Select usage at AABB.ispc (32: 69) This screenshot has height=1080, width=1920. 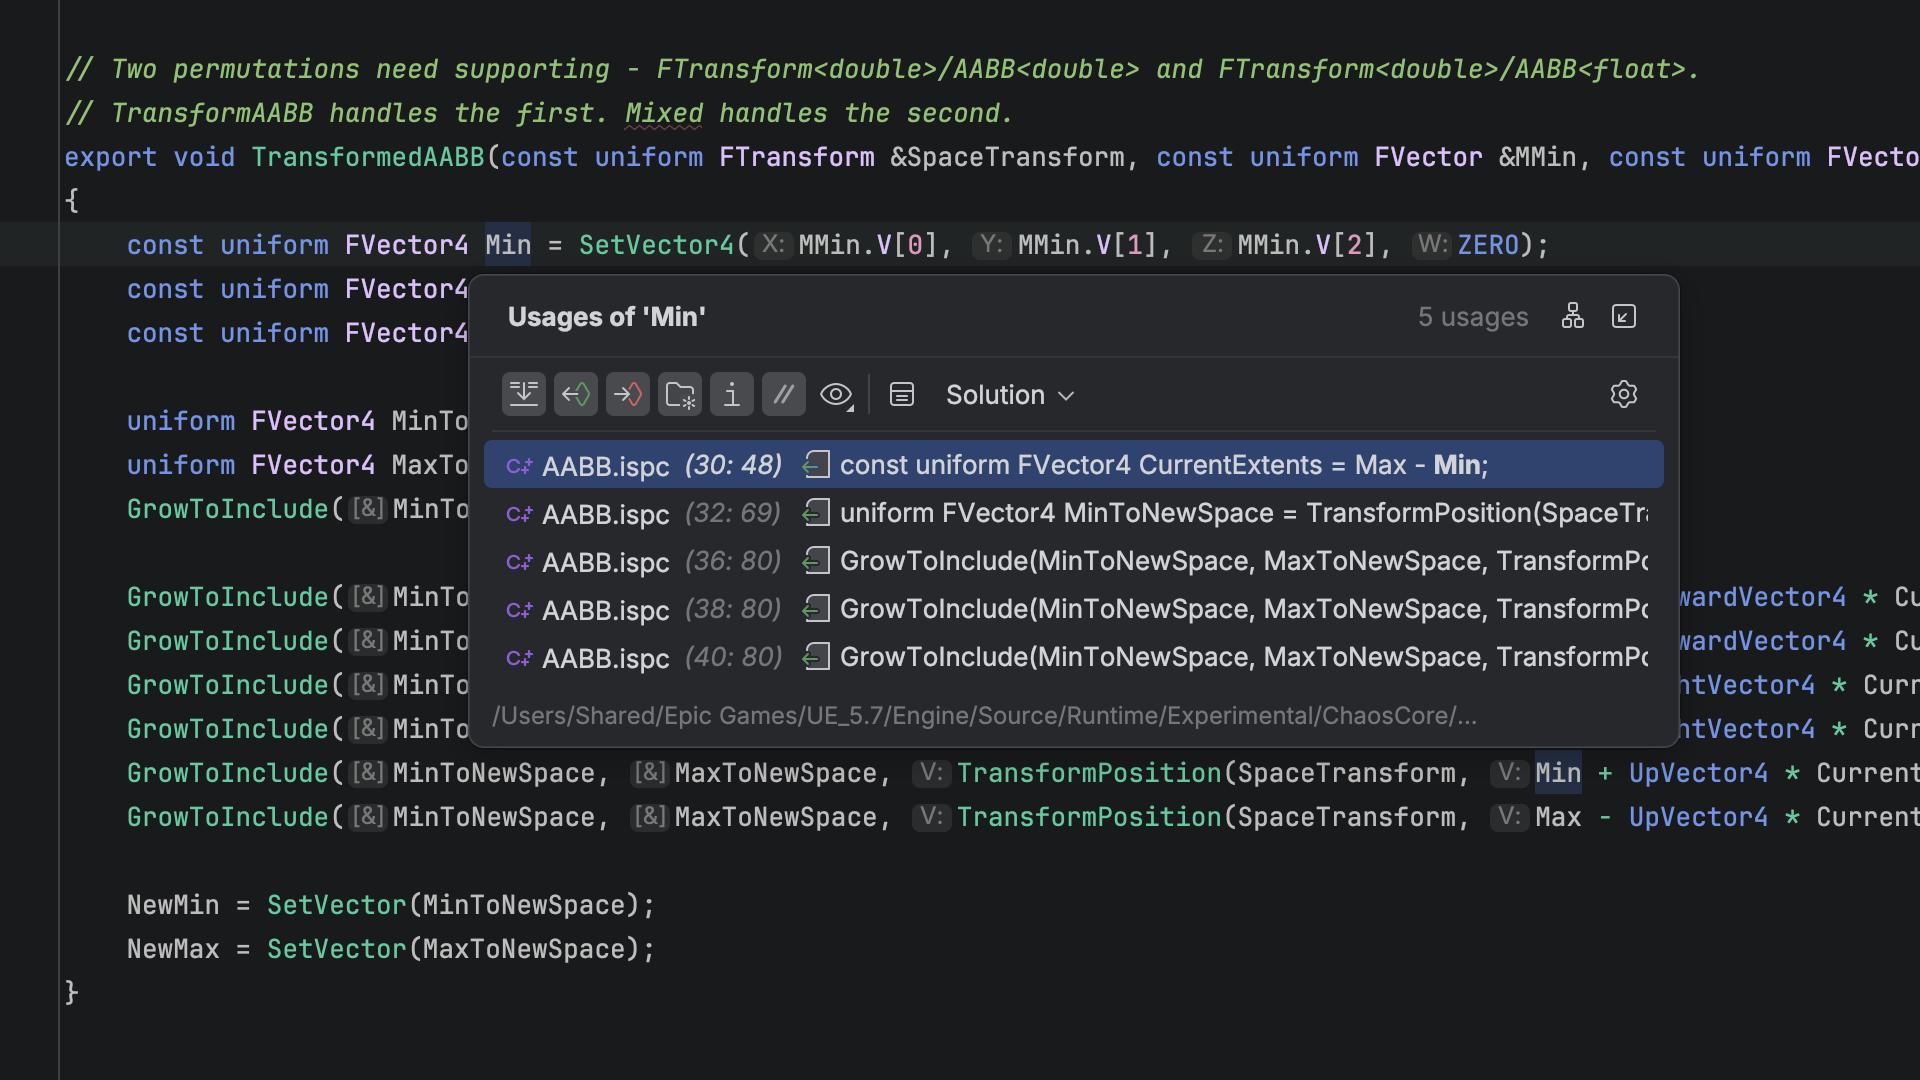pyautogui.click(x=1073, y=513)
